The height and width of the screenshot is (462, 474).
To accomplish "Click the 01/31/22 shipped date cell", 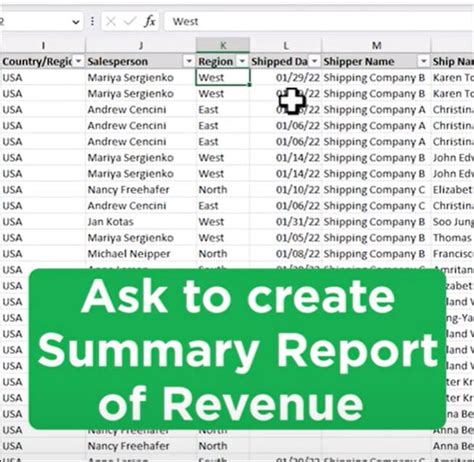I will (x=286, y=222).
